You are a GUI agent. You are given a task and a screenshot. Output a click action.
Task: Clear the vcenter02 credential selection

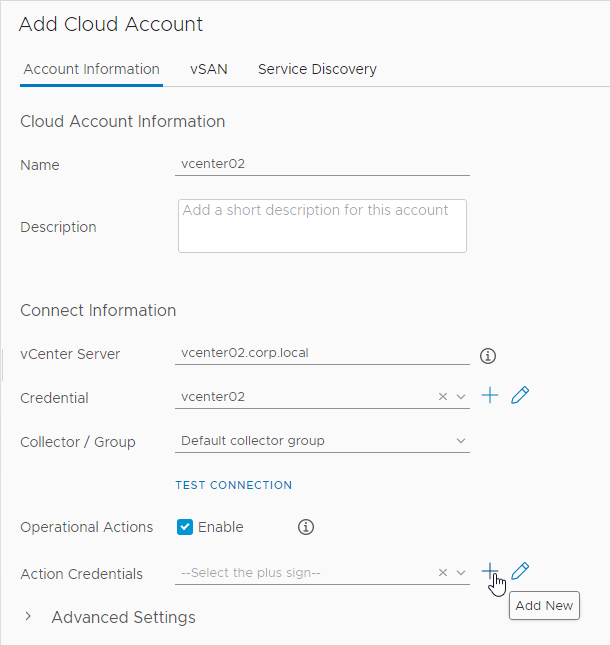pyautogui.click(x=443, y=397)
